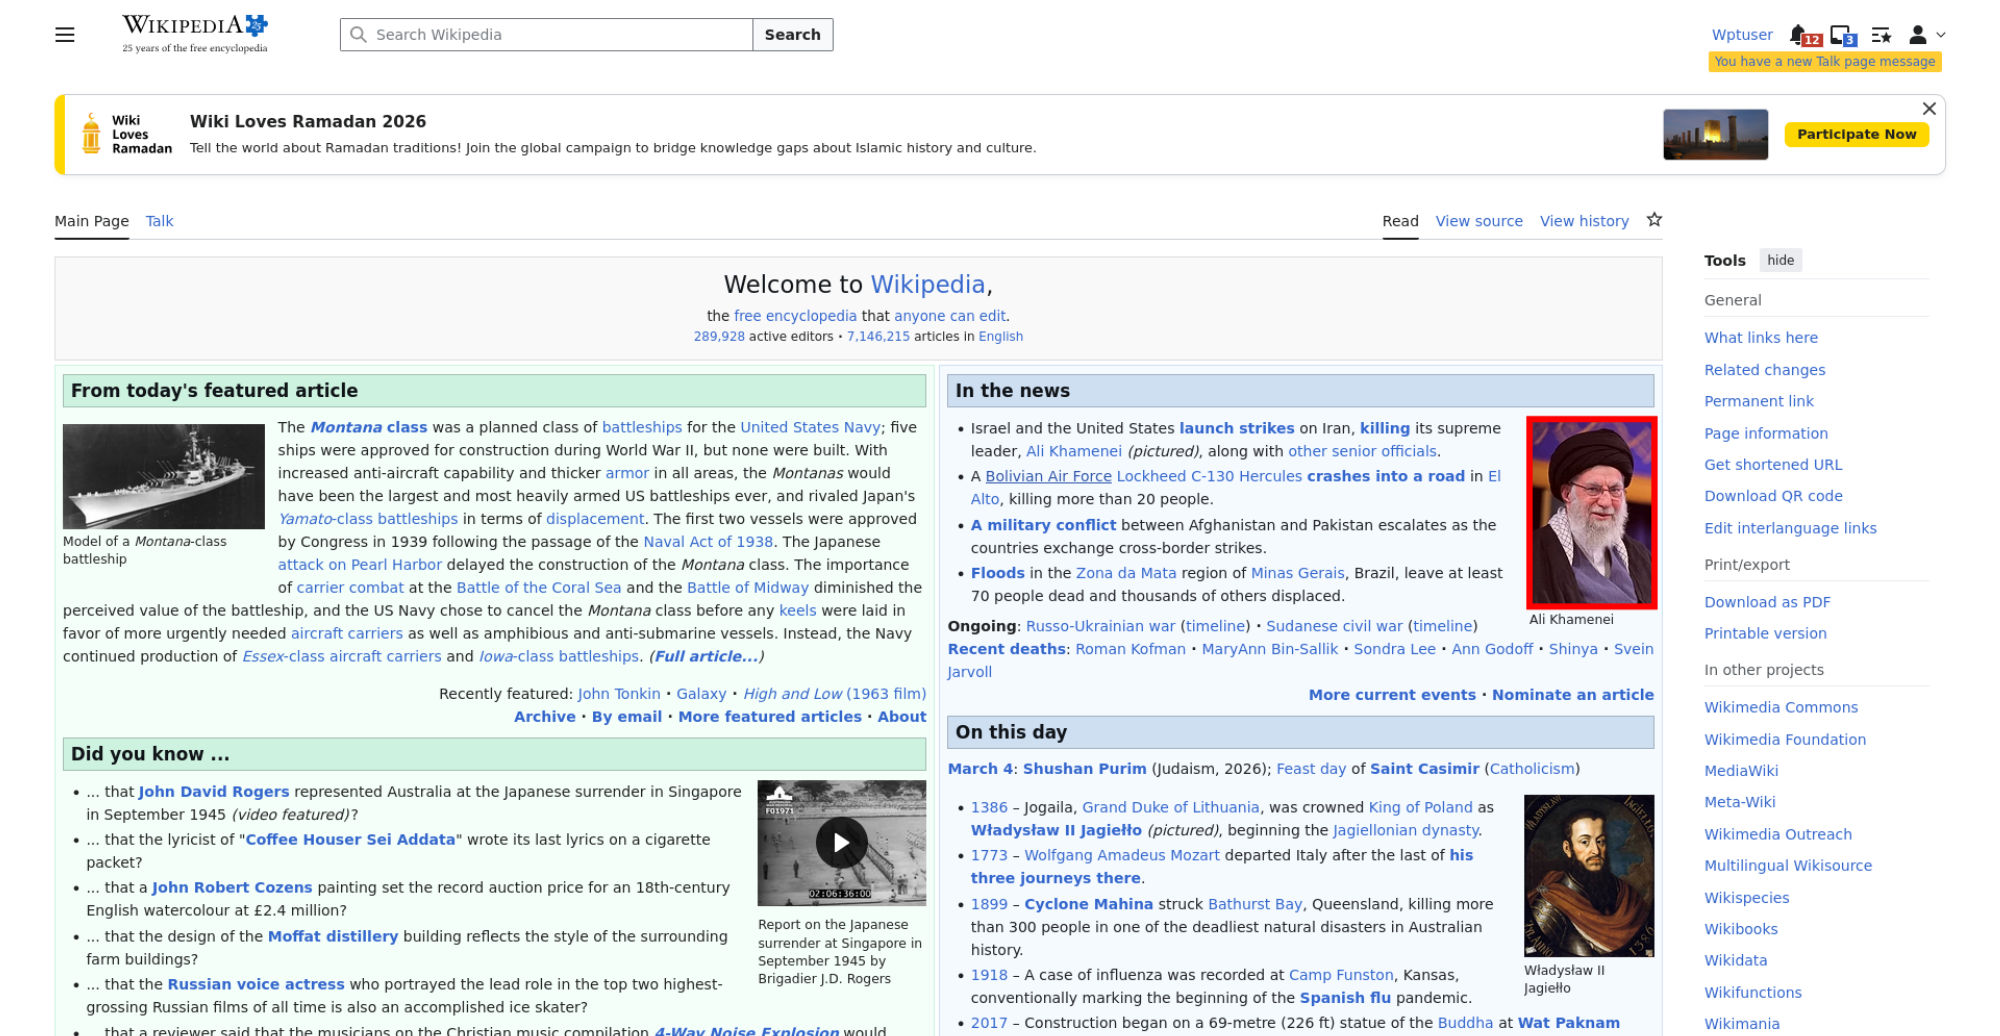
Task: Open the View source tab
Action: (1478, 221)
